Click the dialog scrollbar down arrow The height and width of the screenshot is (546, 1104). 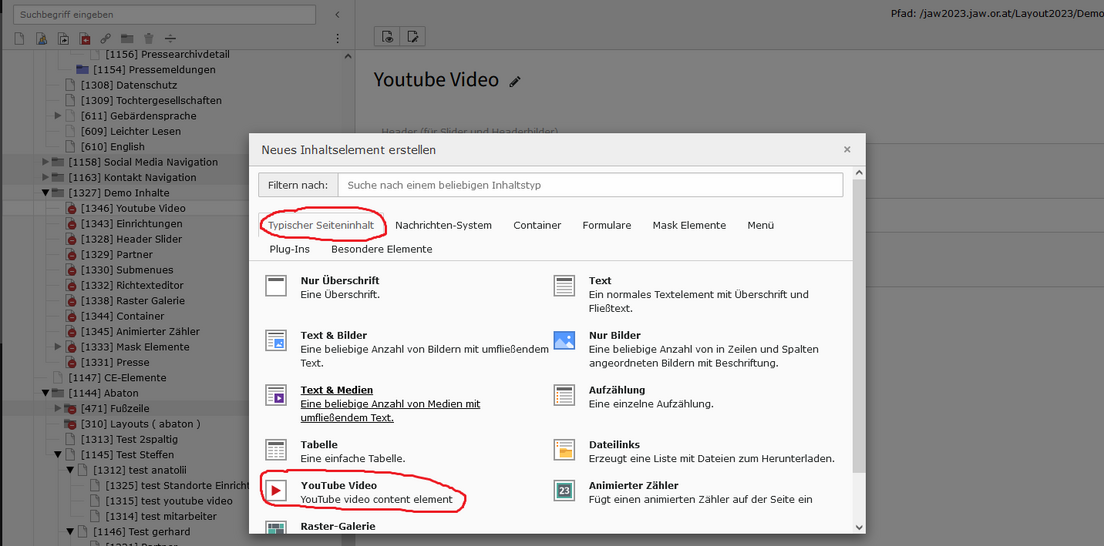coord(859,527)
